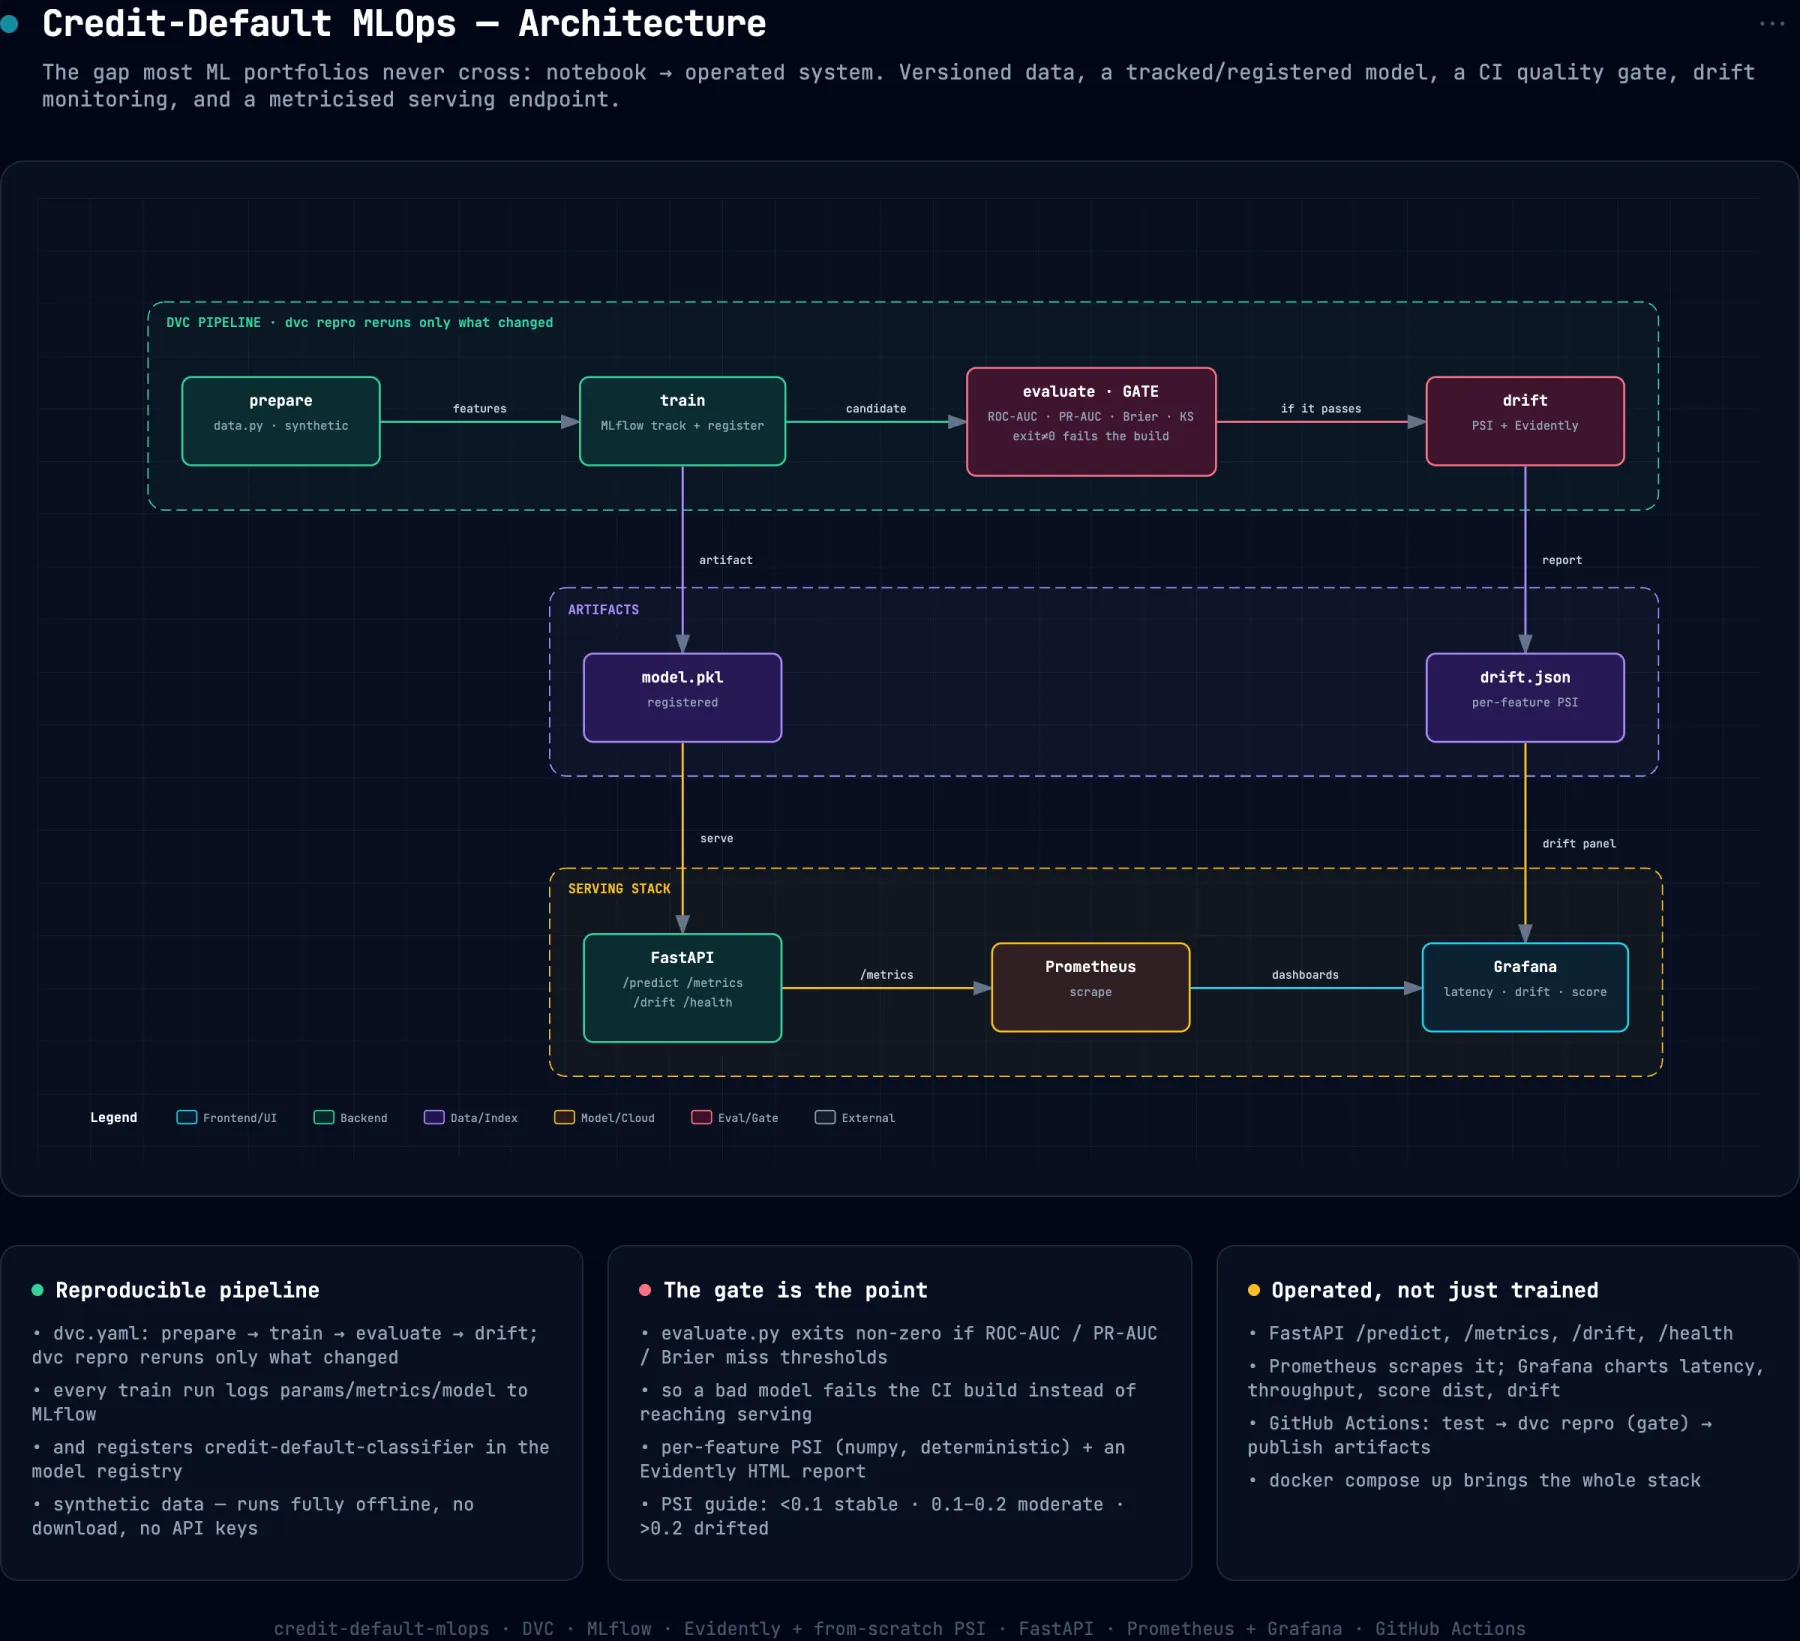Open the model.pkl artifact node
Viewport: 1800px width, 1641px height.
click(682, 698)
